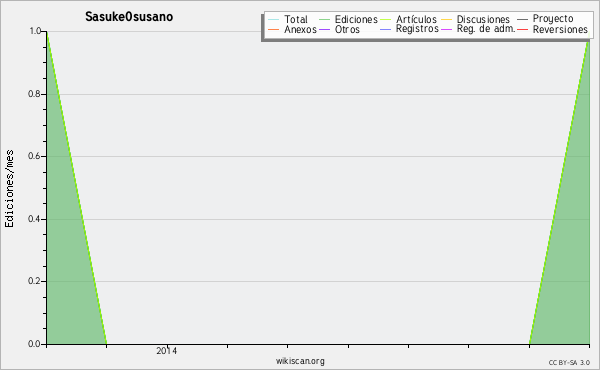Click the wikiscan.org text
This screenshot has height=370, width=600.
pyautogui.click(x=300, y=361)
